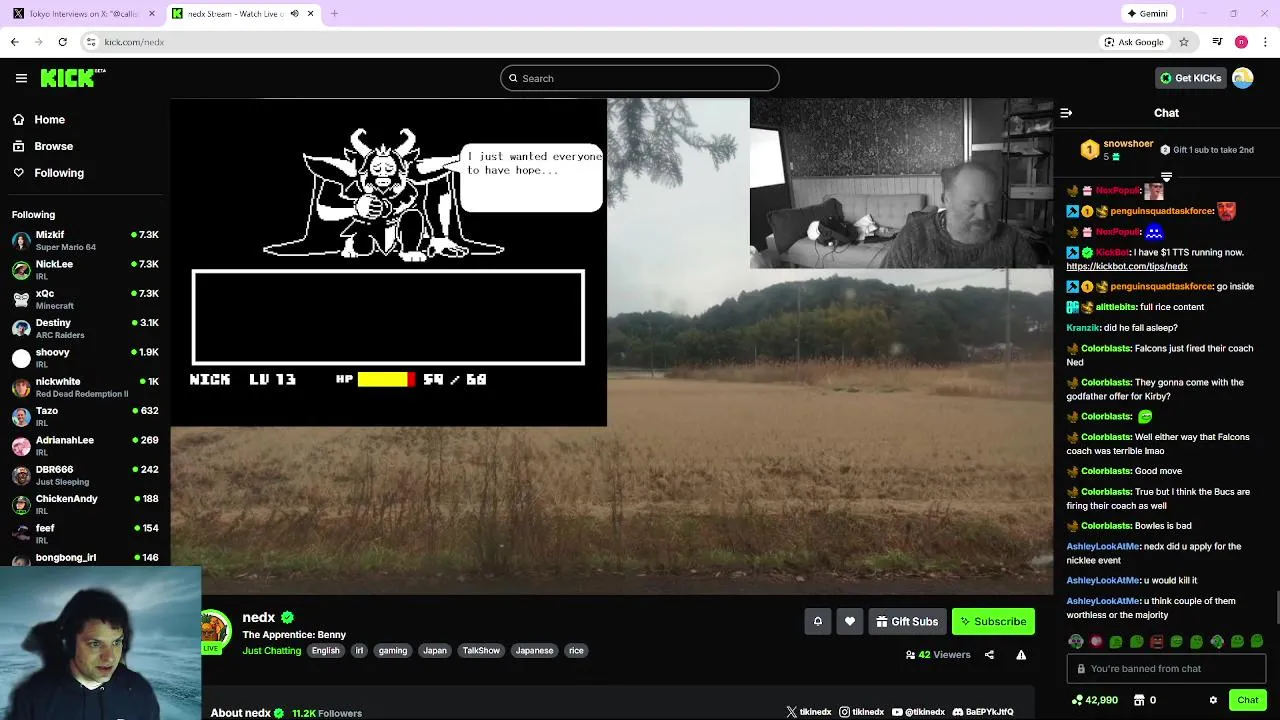Open nedx Instagram tikinedx link
Viewport: 1280px width, 720px height.
point(861,712)
